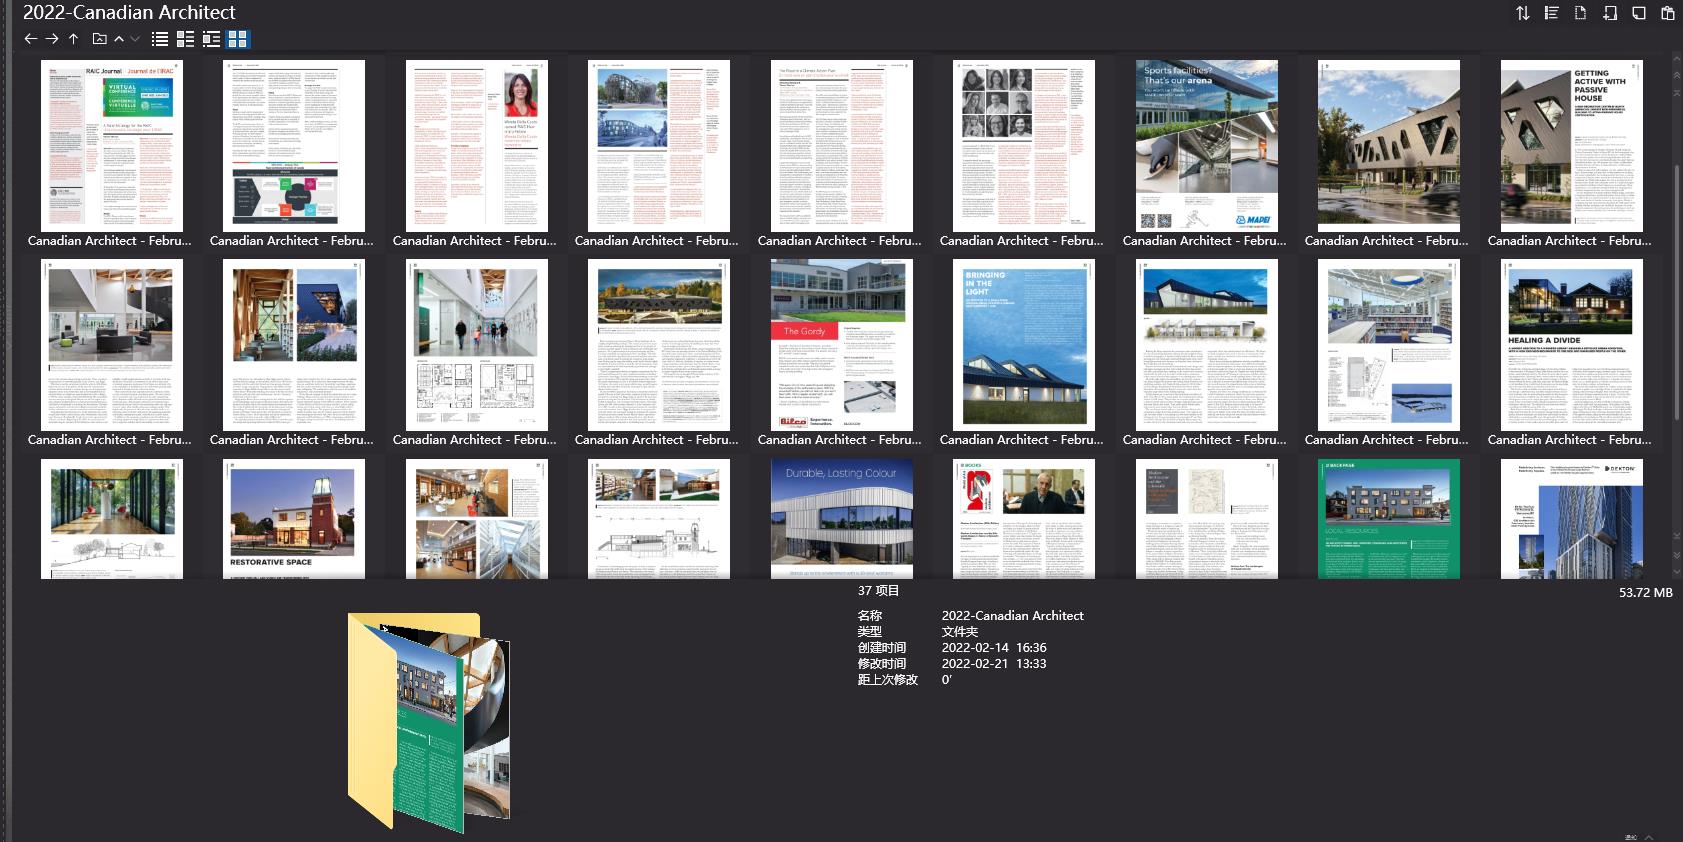This screenshot has width=1683, height=842.
Task: Select the Getting Active With Passive House page
Action: [x=1571, y=146]
